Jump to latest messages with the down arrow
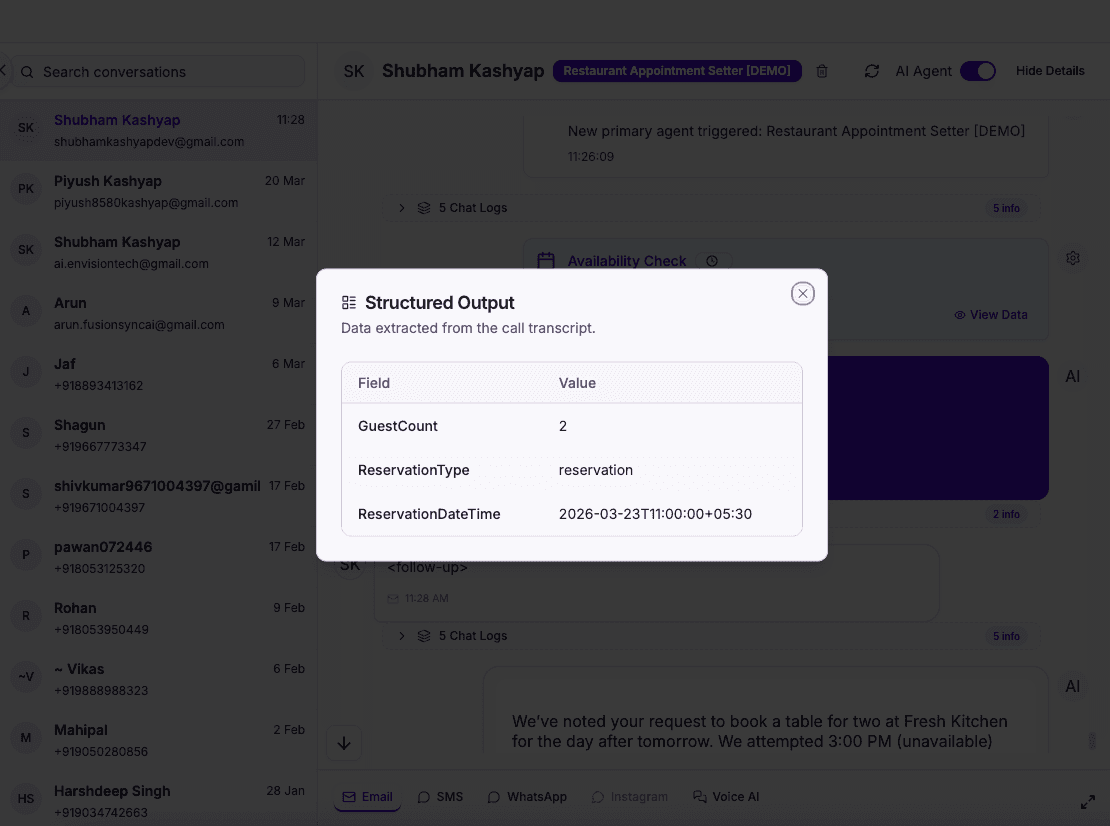1110x826 pixels. click(x=344, y=743)
